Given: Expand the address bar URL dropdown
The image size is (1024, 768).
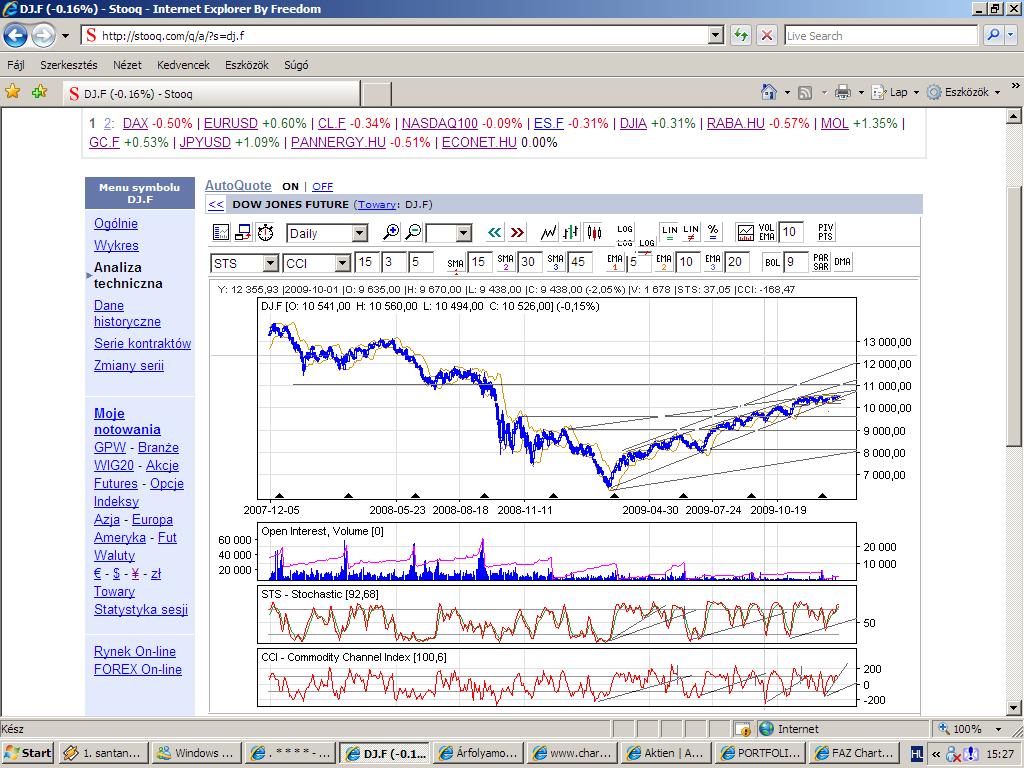Looking at the screenshot, I should click(716, 35).
